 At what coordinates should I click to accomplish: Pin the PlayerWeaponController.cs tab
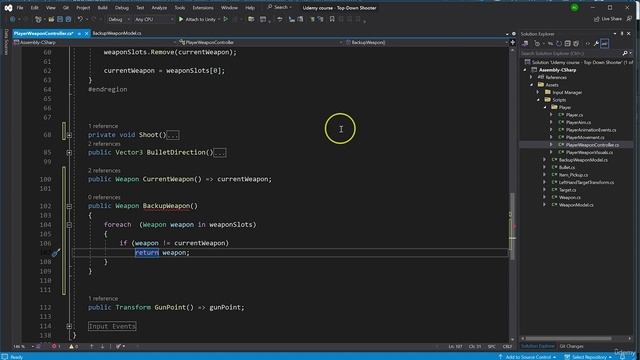79,33
